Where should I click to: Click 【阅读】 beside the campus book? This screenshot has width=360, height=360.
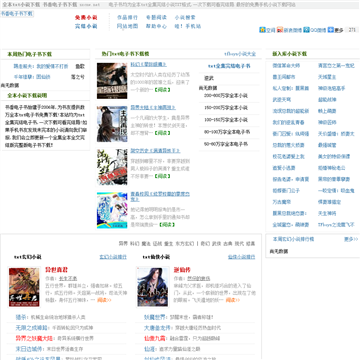click(167, 225)
